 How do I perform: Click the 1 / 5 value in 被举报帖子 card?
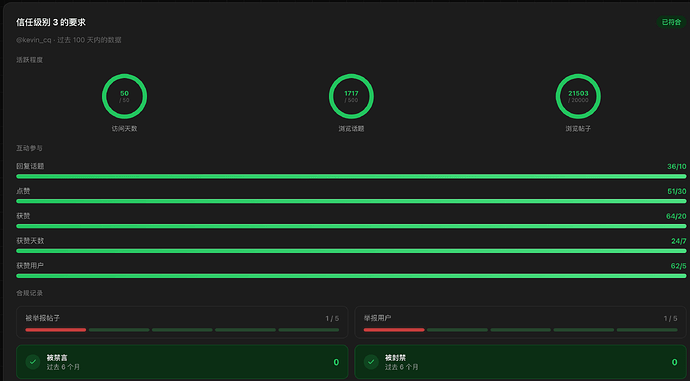pyautogui.click(x=332, y=319)
